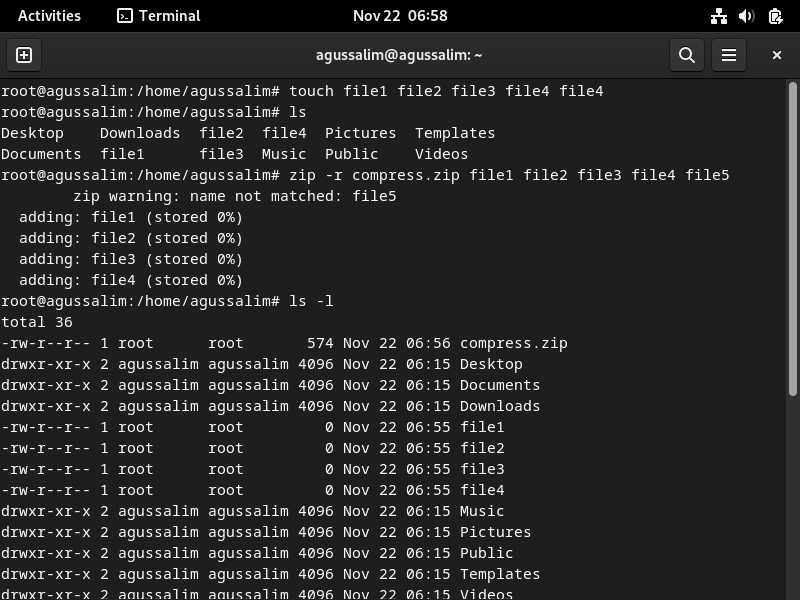
Task: Click the terminal vertical scrollbar
Action: (x=792, y=239)
